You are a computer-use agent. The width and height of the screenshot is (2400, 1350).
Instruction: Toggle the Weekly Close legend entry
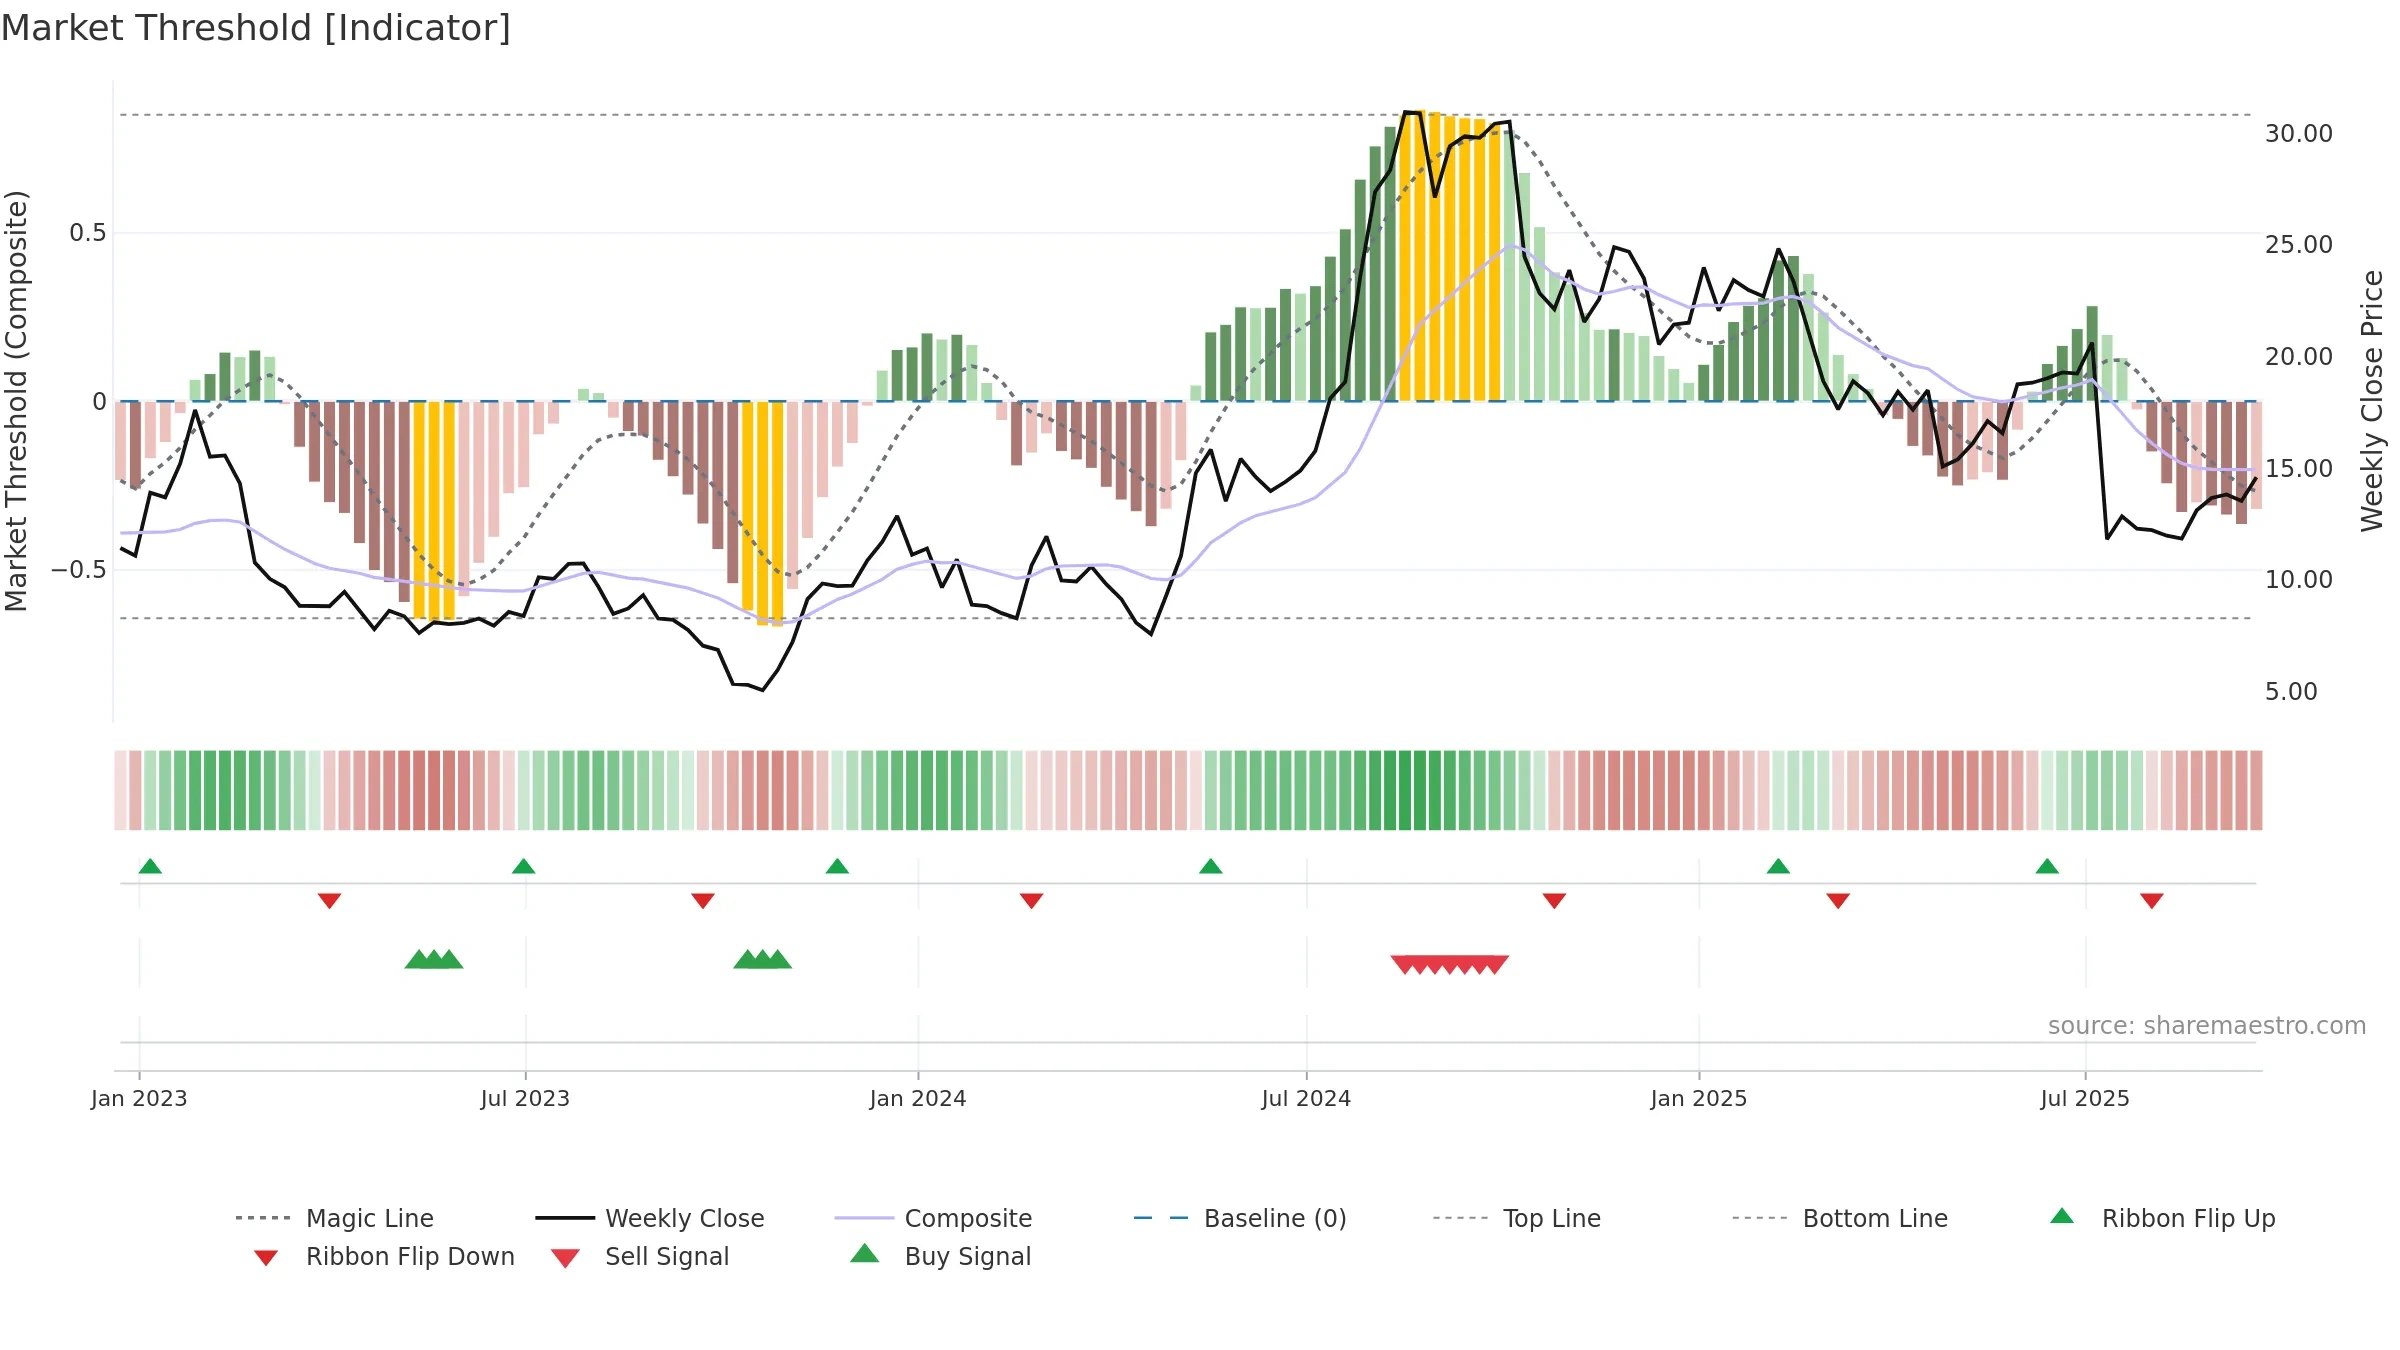point(650,1218)
